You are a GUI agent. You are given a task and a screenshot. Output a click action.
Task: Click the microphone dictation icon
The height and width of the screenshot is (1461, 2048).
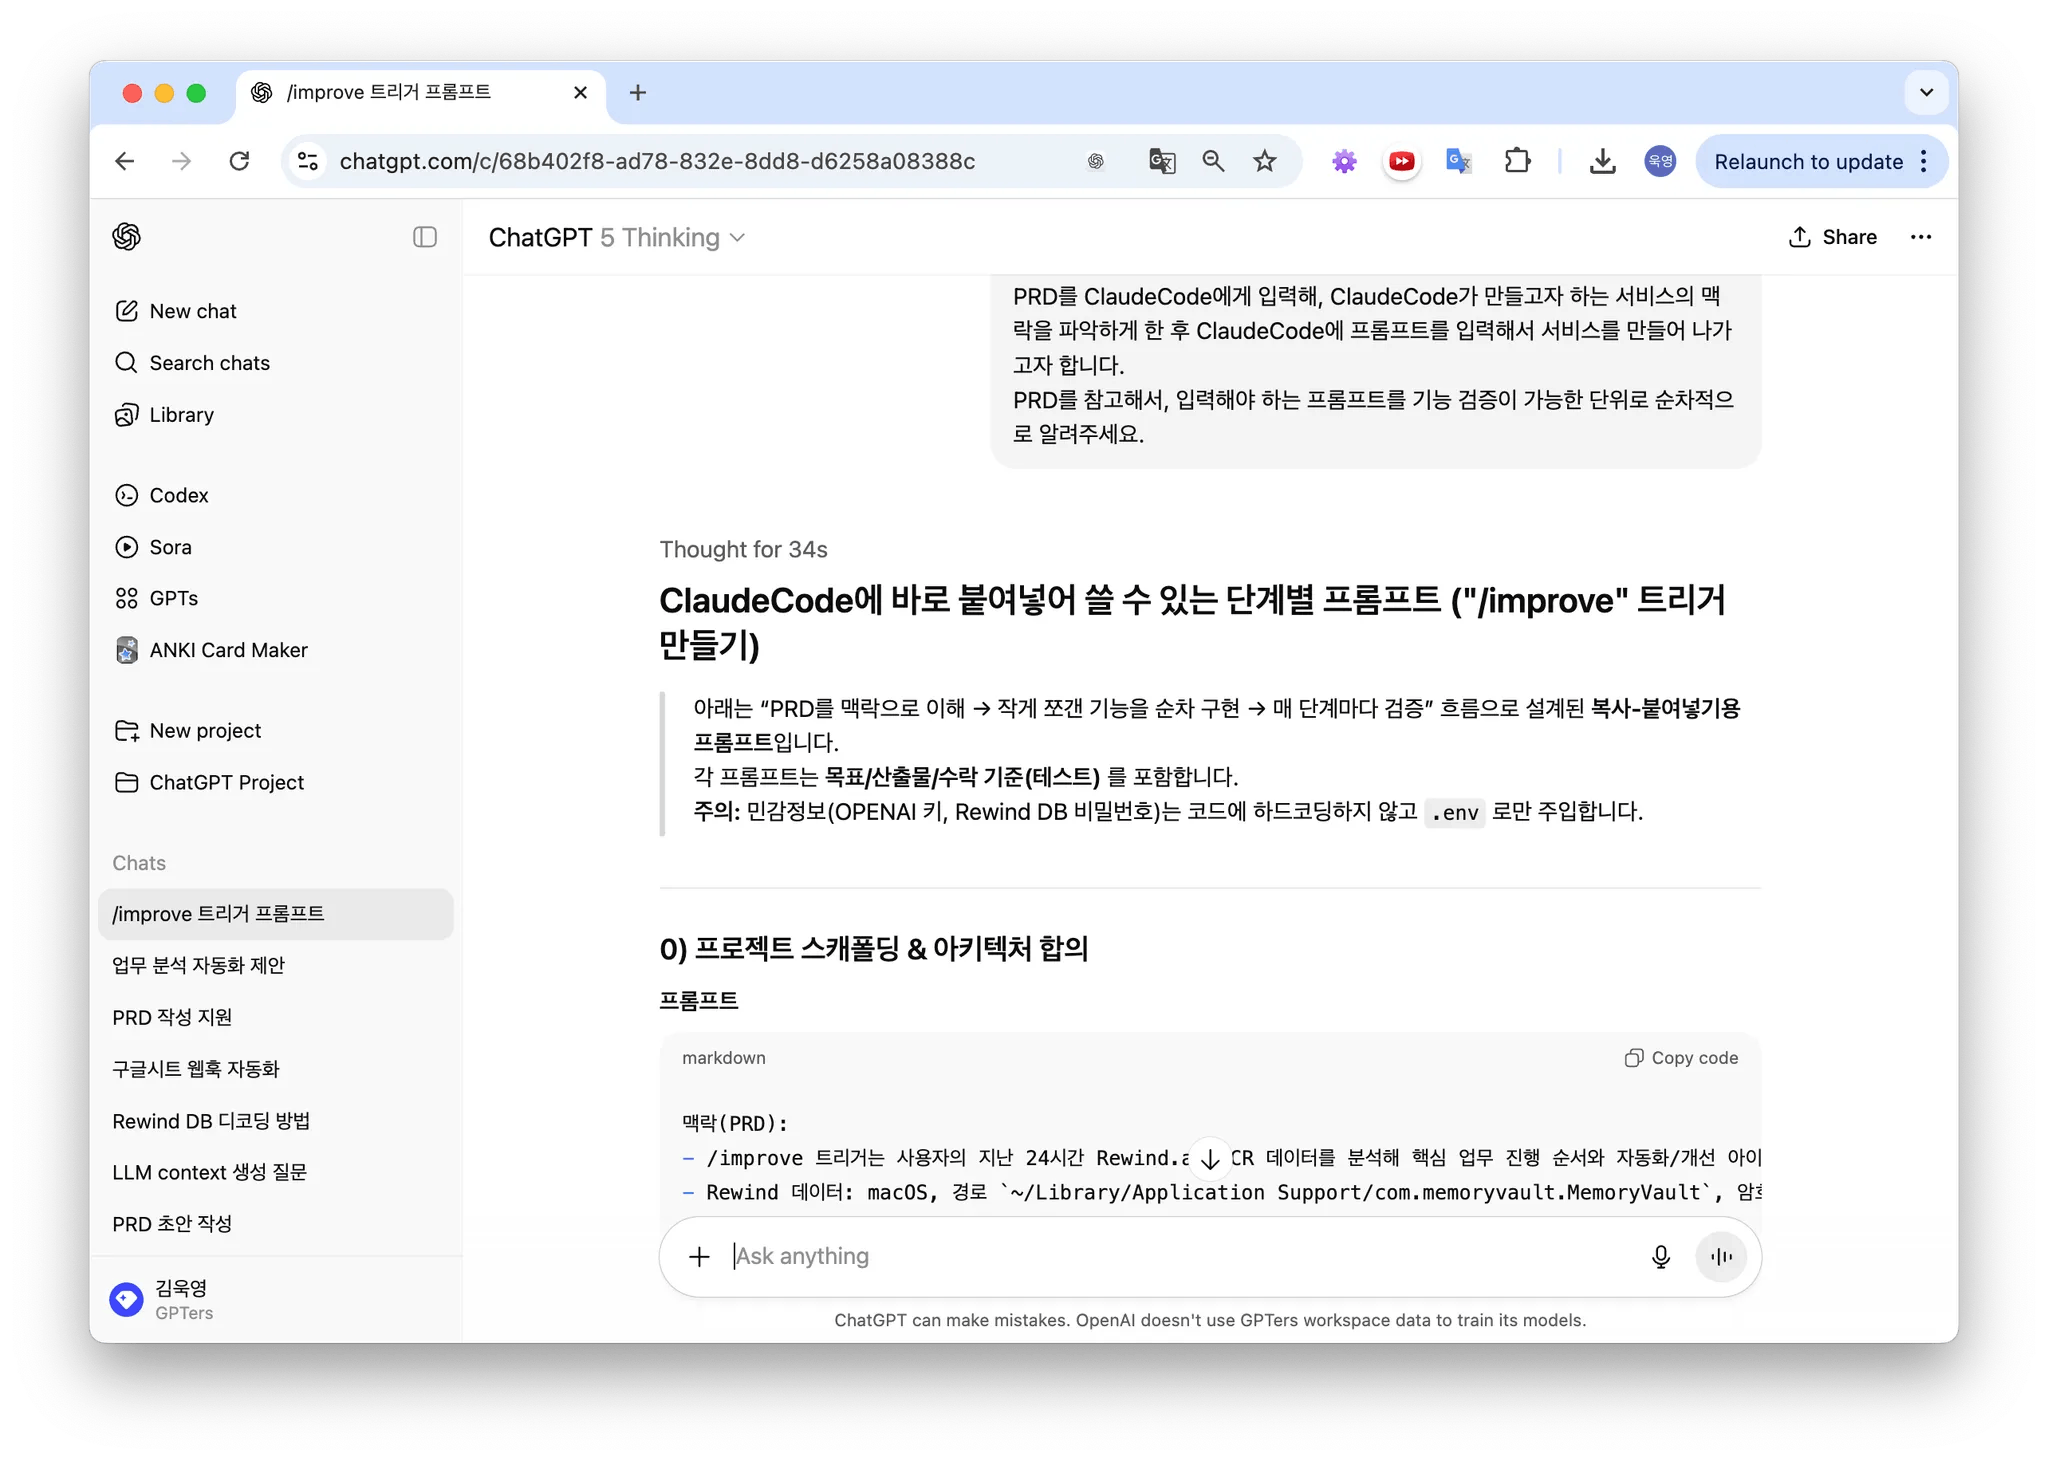point(1661,1256)
